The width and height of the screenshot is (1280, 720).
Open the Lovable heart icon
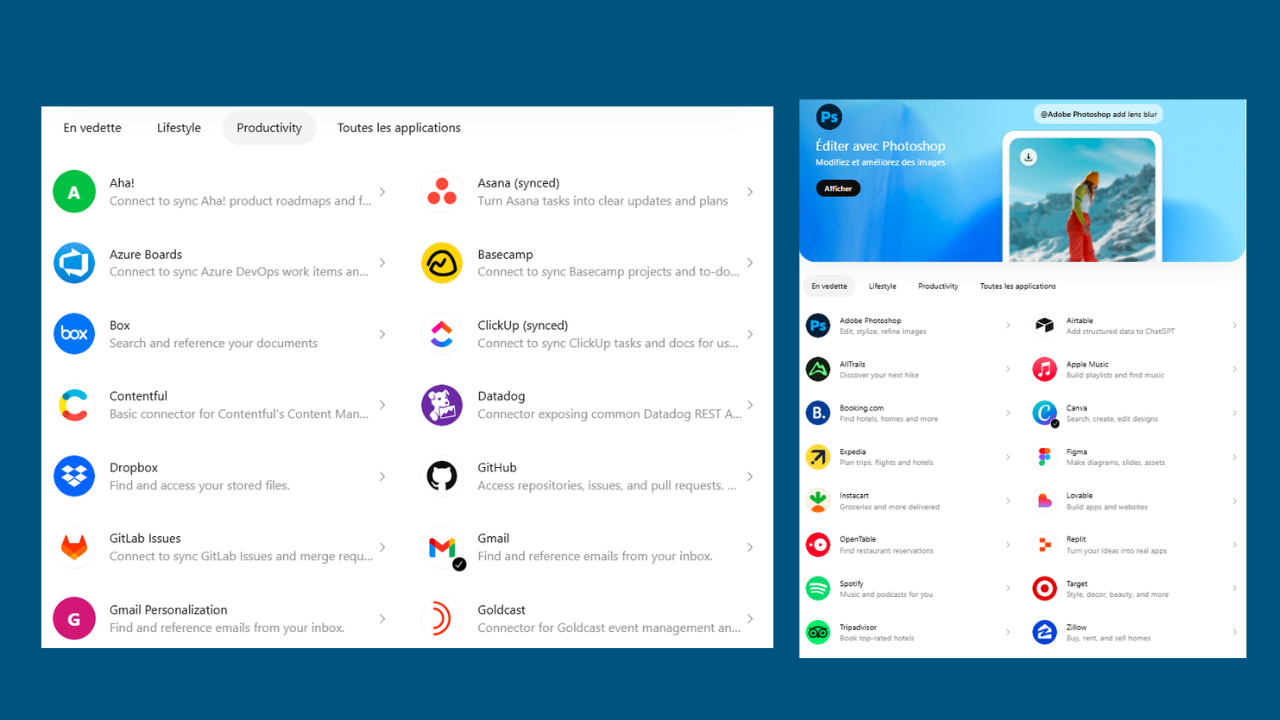point(1045,501)
